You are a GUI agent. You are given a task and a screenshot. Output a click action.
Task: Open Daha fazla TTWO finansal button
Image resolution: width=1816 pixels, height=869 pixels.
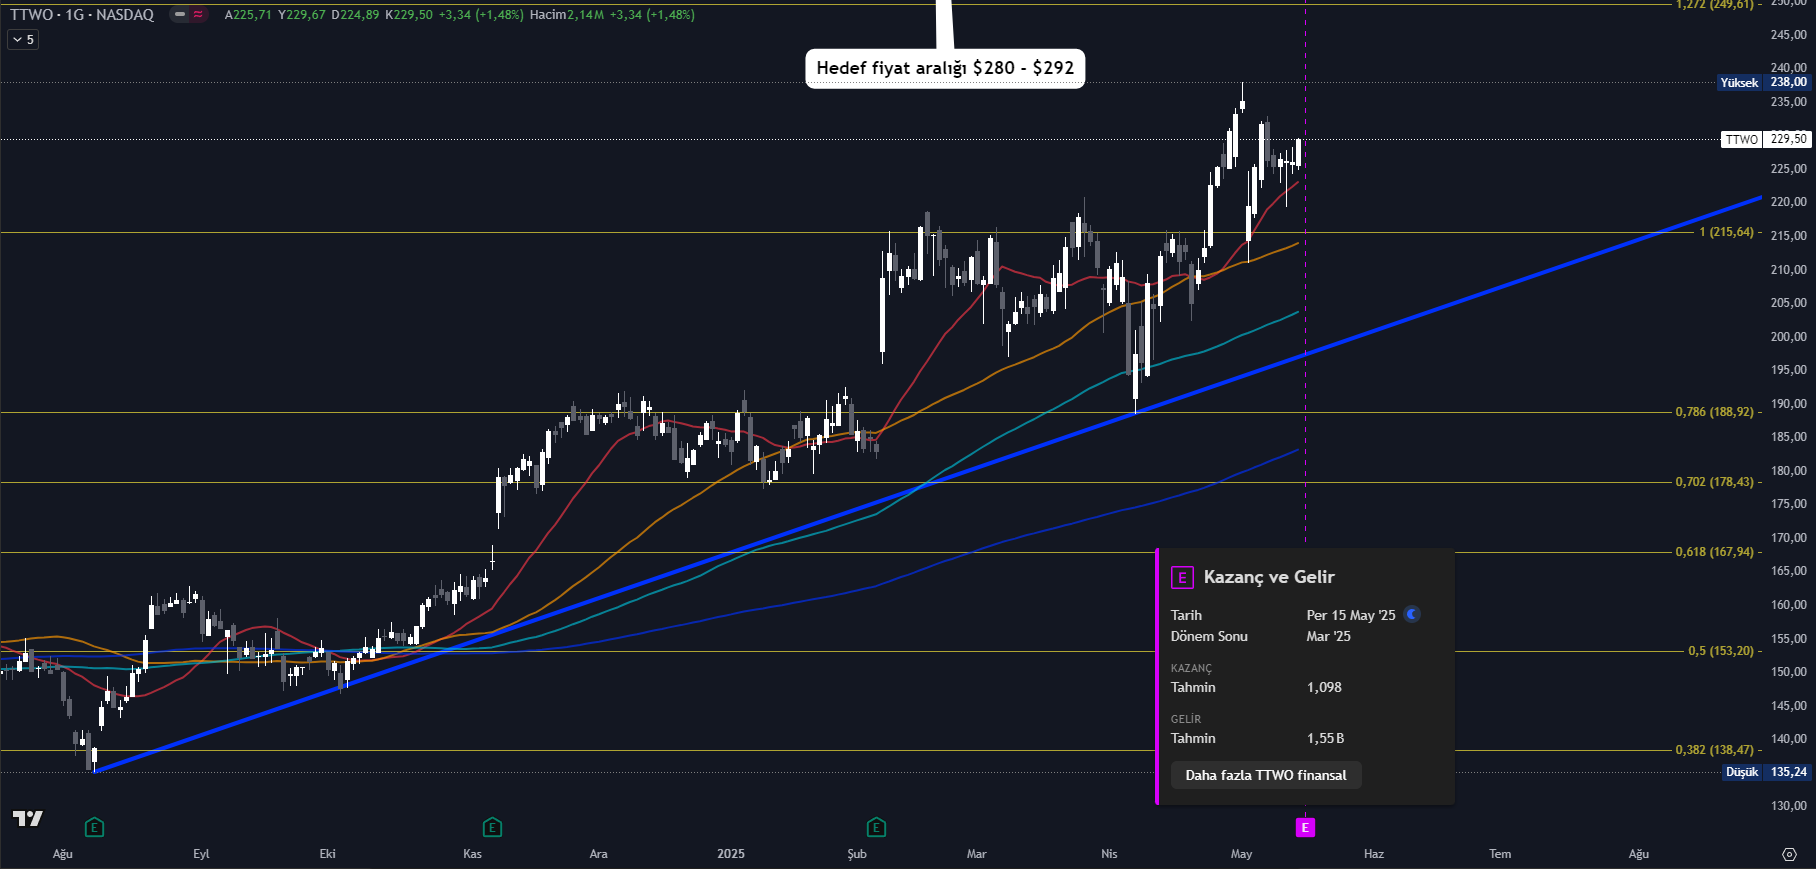click(x=1266, y=775)
